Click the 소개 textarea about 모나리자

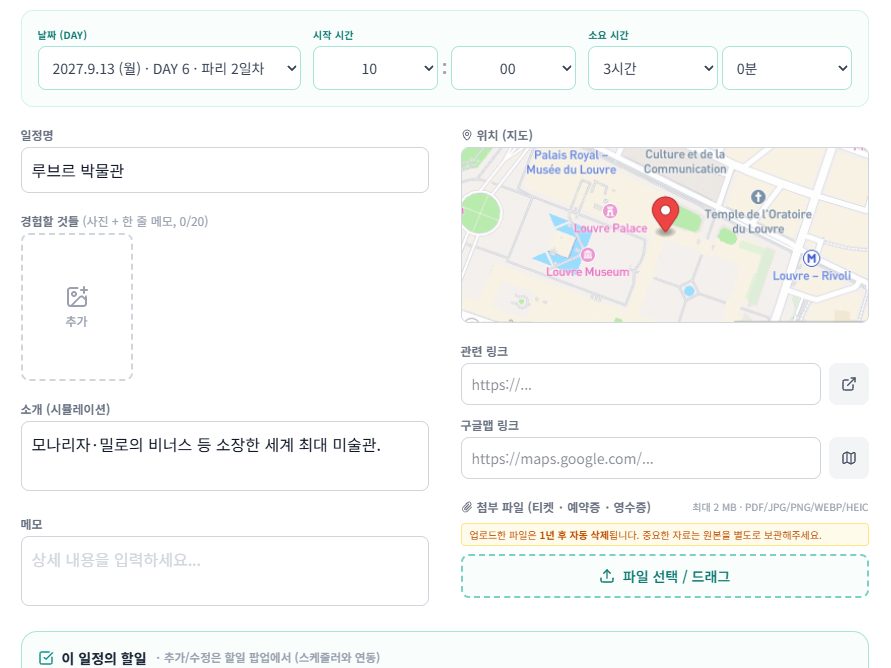224,456
